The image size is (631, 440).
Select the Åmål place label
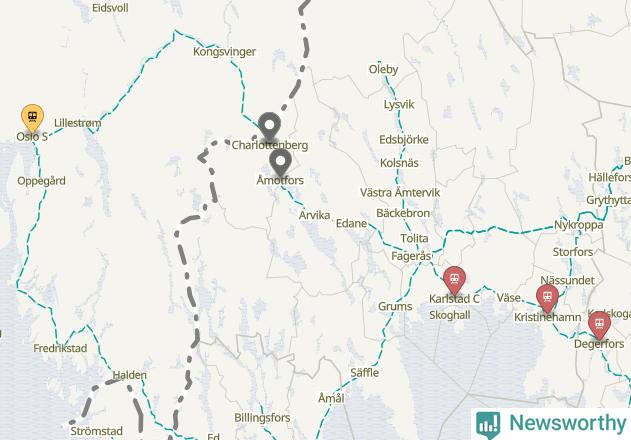(x=331, y=398)
